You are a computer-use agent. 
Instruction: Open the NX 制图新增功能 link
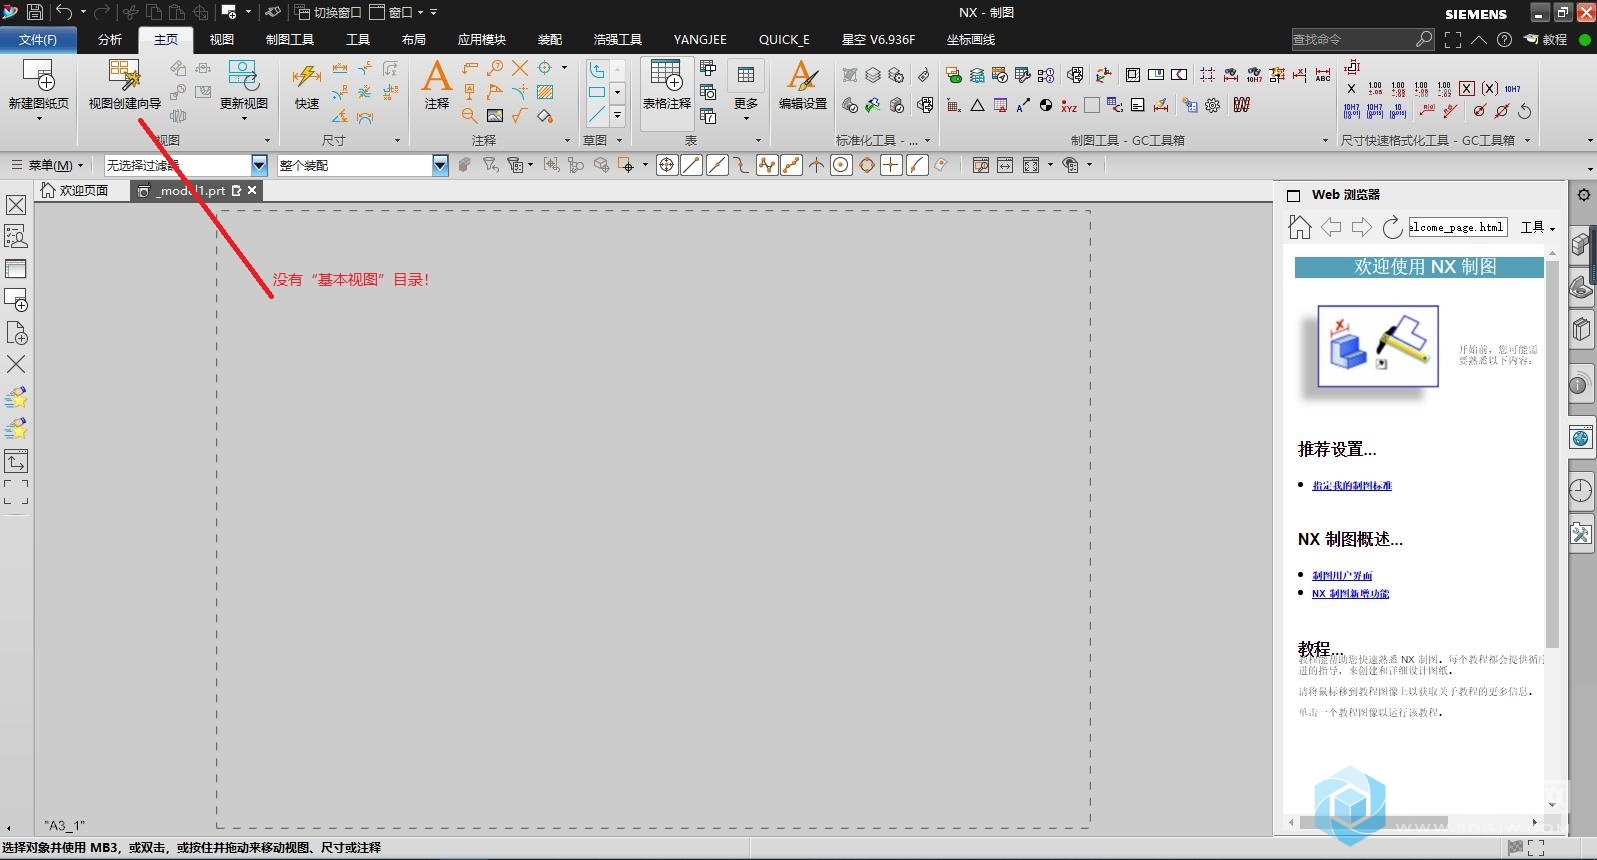pyautogui.click(x=1351, y=594)
